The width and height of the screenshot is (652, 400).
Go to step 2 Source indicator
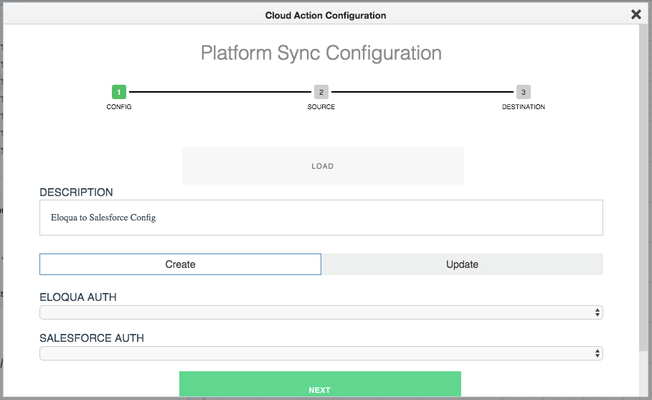pyautogui.click(x=321, y=92)
